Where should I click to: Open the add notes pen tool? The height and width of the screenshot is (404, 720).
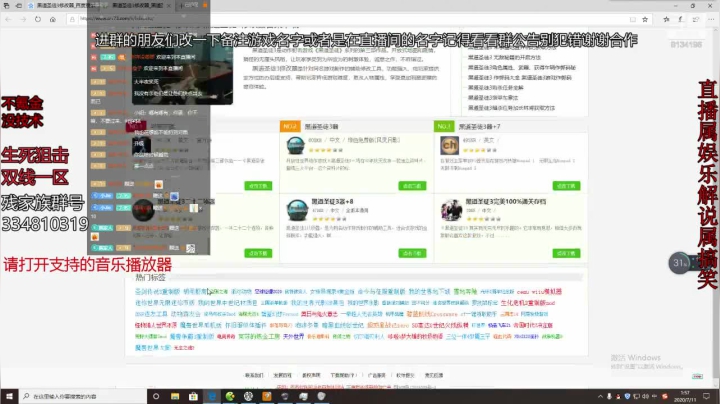pos(681,19)
